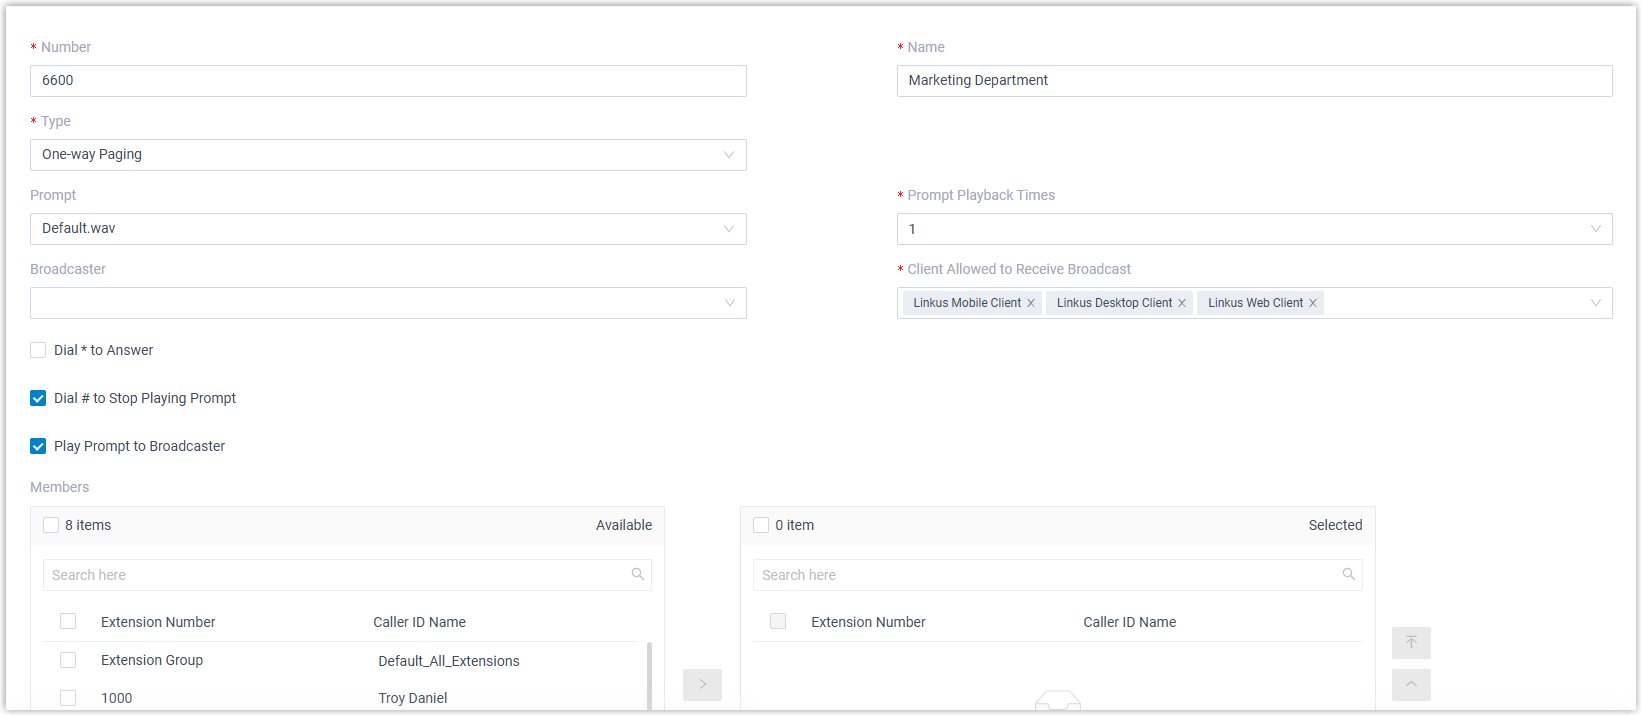Click the move-up chevron button
The width and height of the screenshot is (1642, 716).
tap(1411, 684)
